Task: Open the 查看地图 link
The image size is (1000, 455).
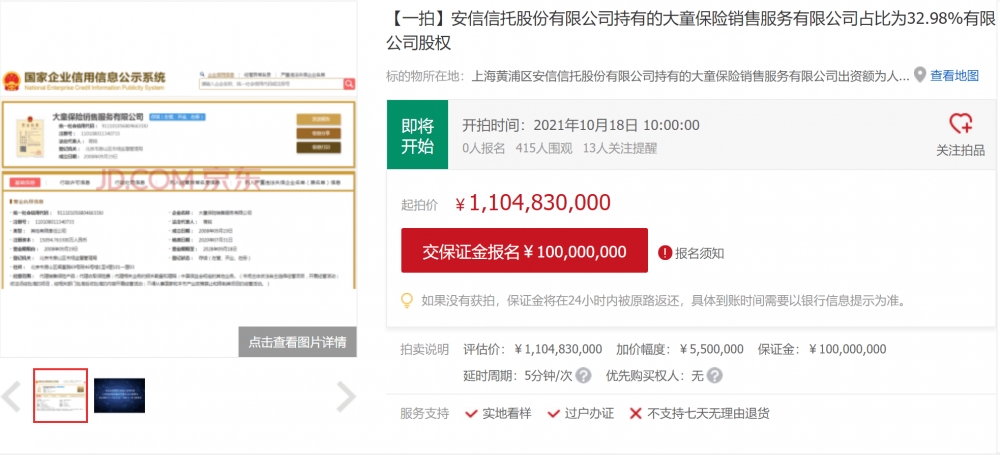Action: point(955,76)
